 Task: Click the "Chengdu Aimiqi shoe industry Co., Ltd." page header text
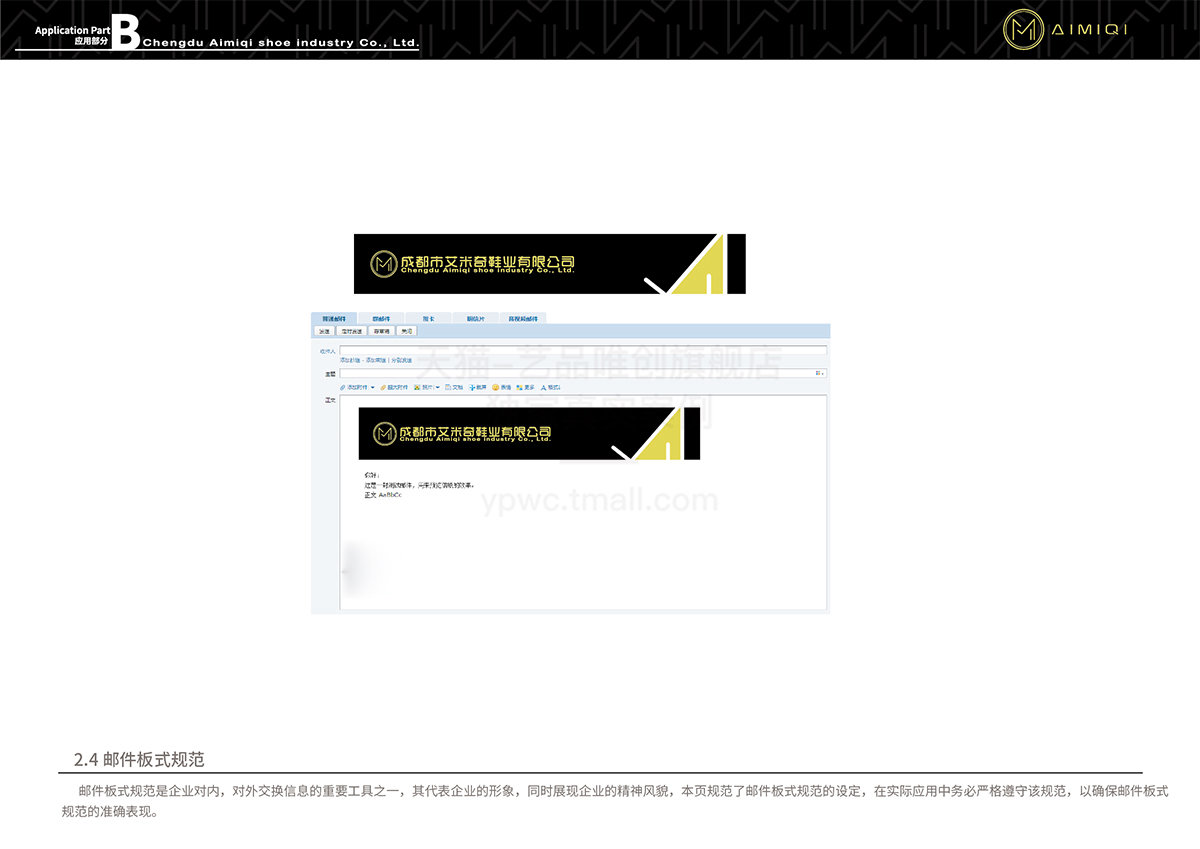[x=281, y=43]
